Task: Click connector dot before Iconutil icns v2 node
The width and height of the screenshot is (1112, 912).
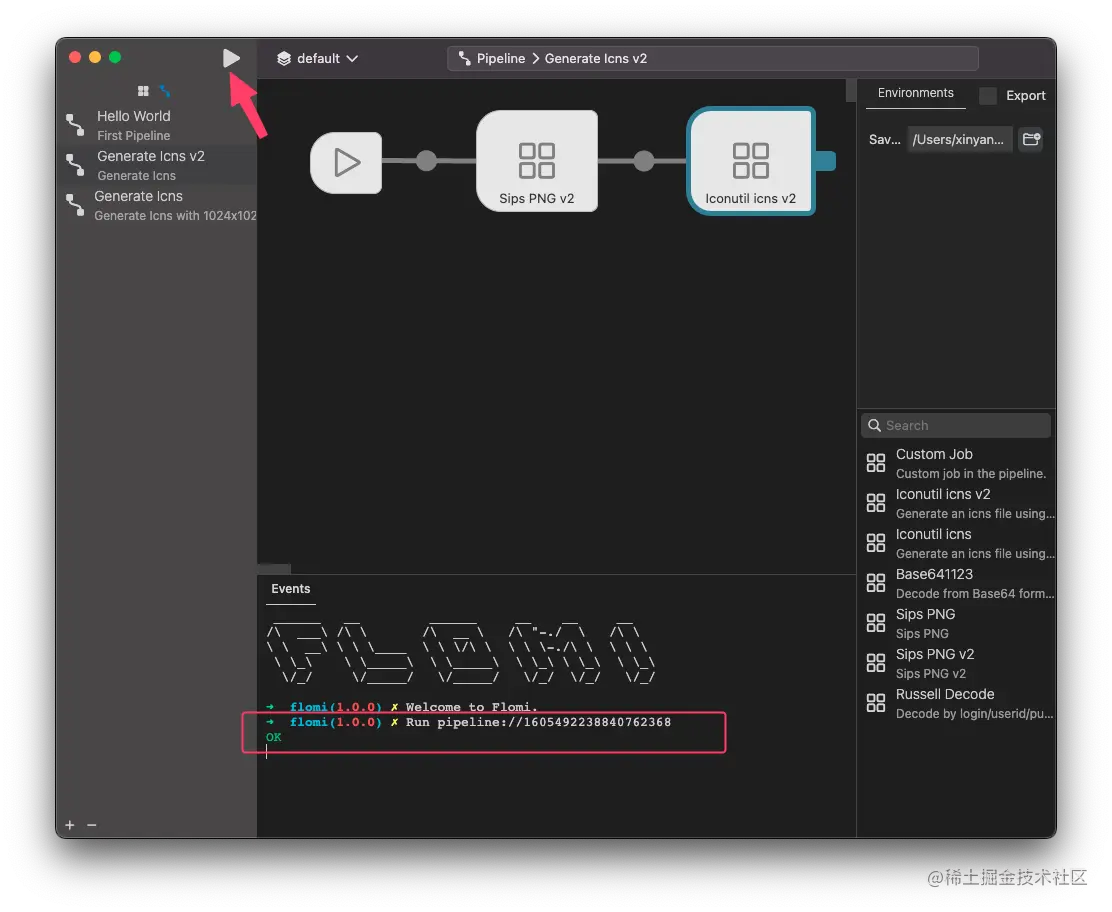Action: point(643,161)
